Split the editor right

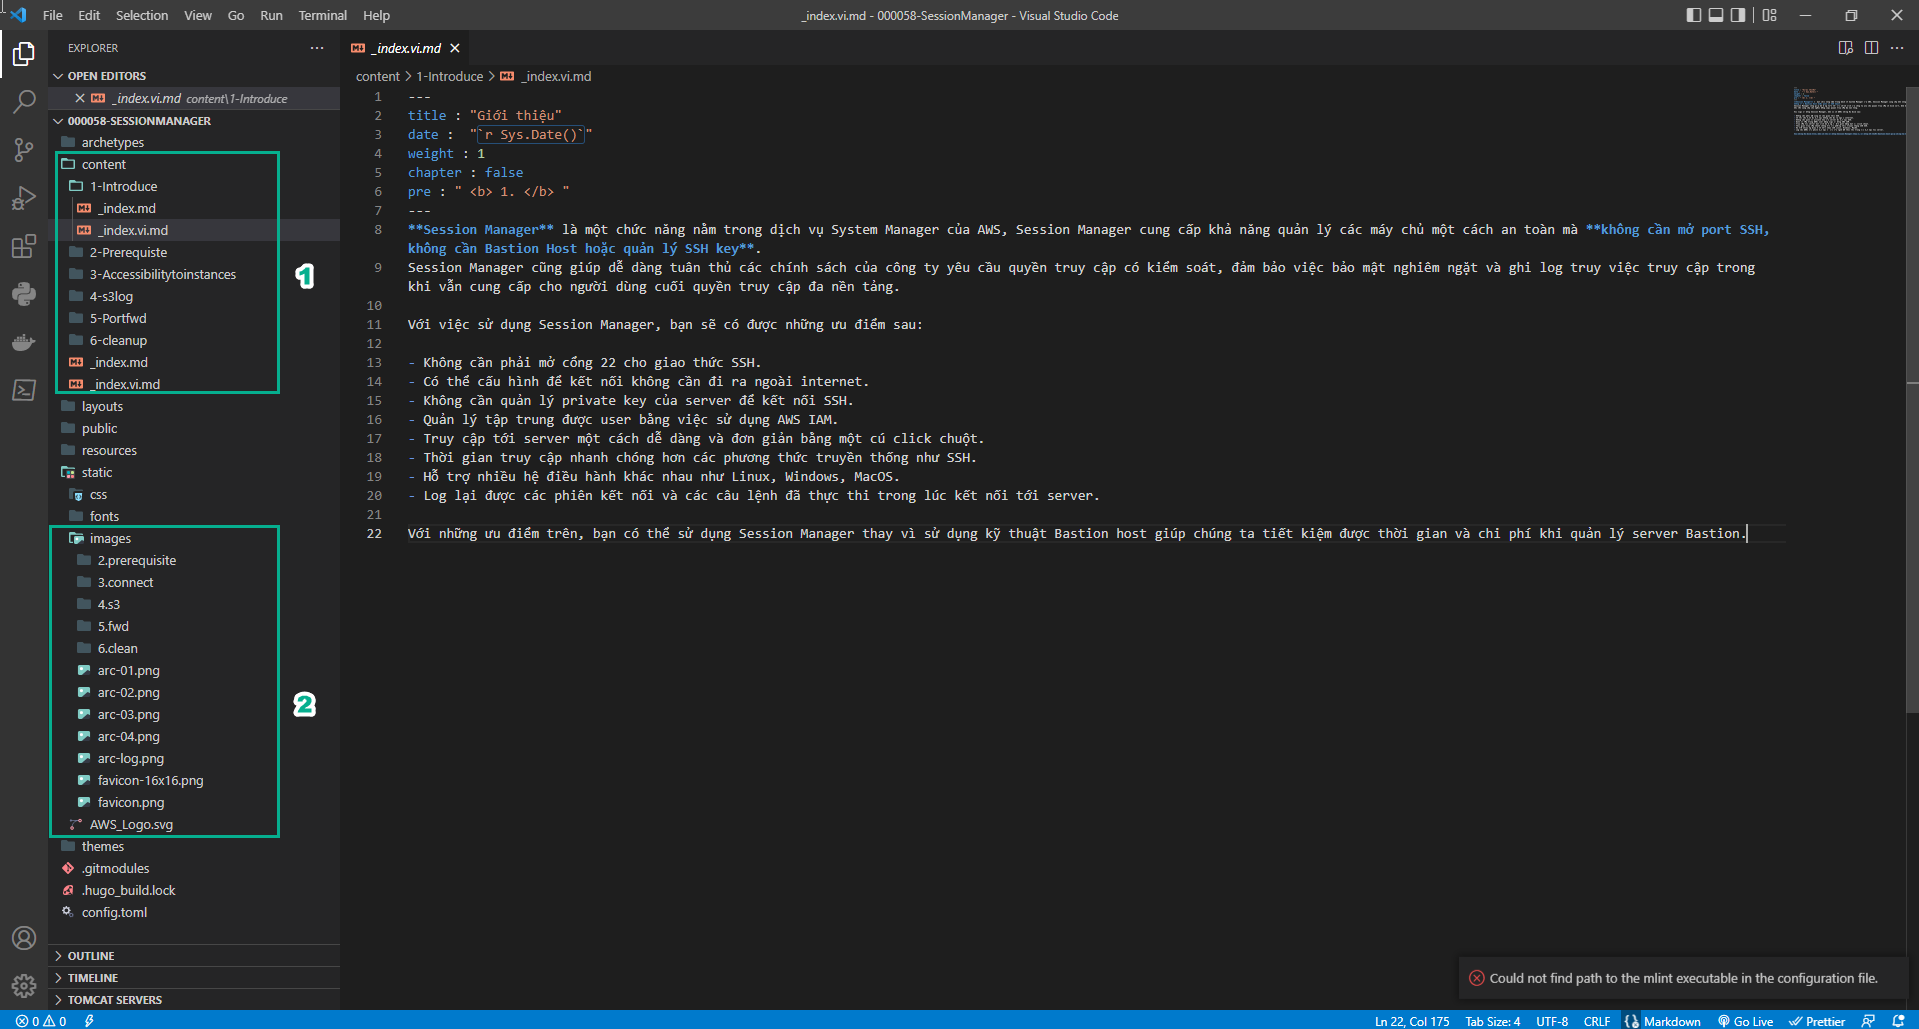point(1871,48)
